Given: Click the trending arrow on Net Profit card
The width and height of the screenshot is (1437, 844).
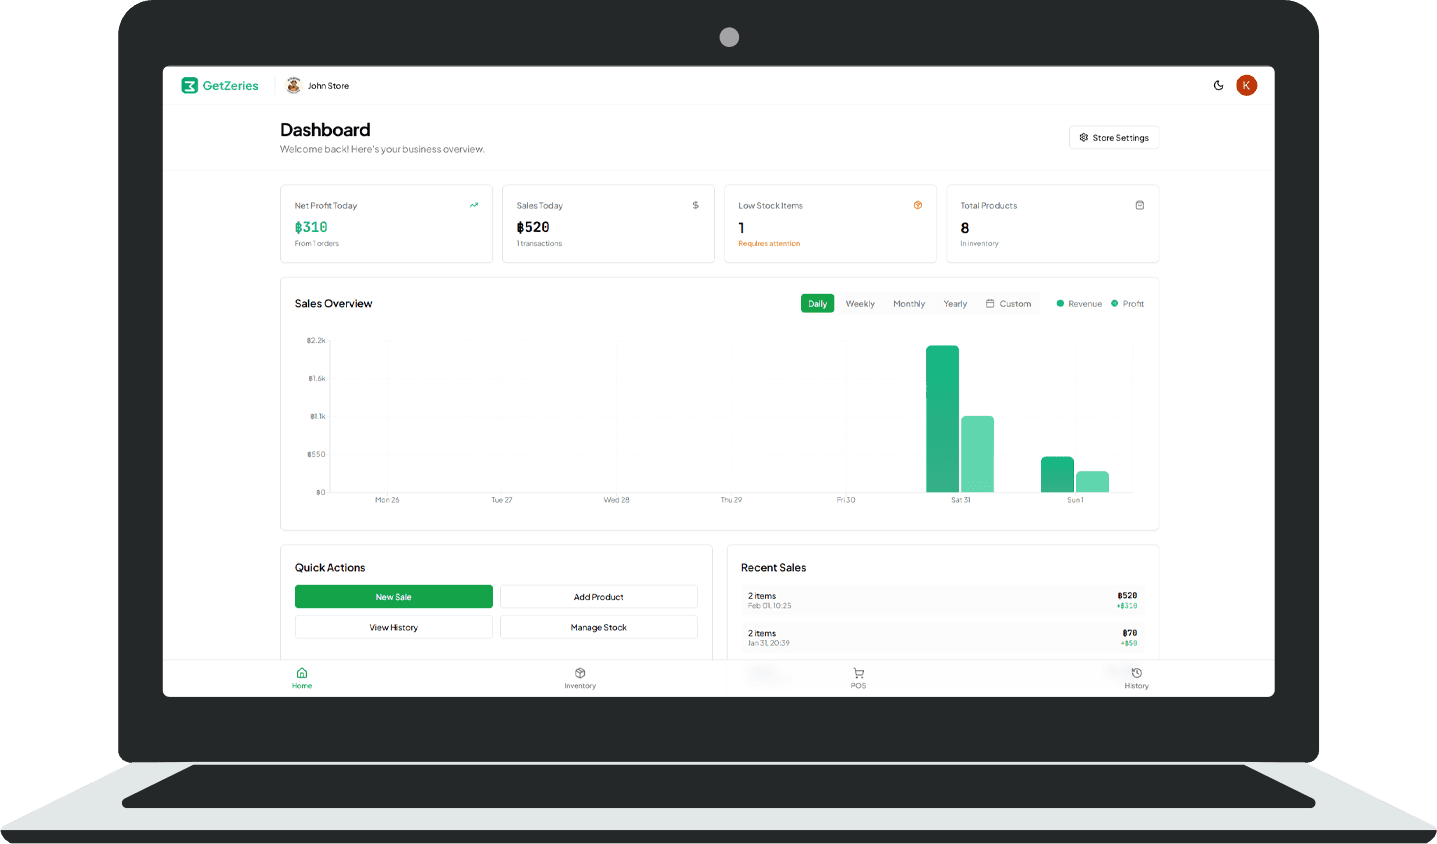Looking at the screenshot, I should (x=474, y=204).
